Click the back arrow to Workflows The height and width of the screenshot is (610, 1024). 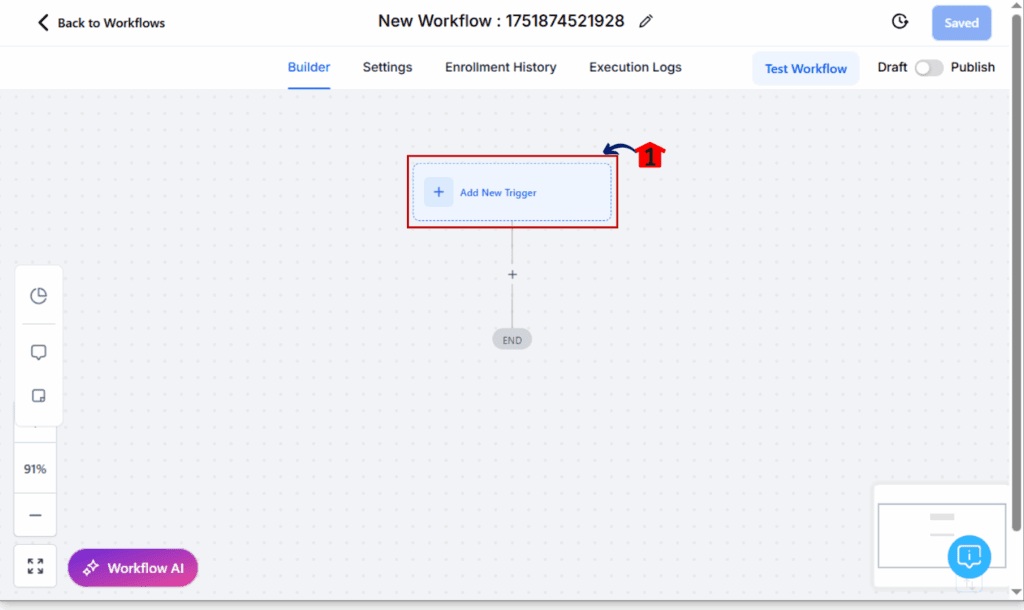pos(43,23)
